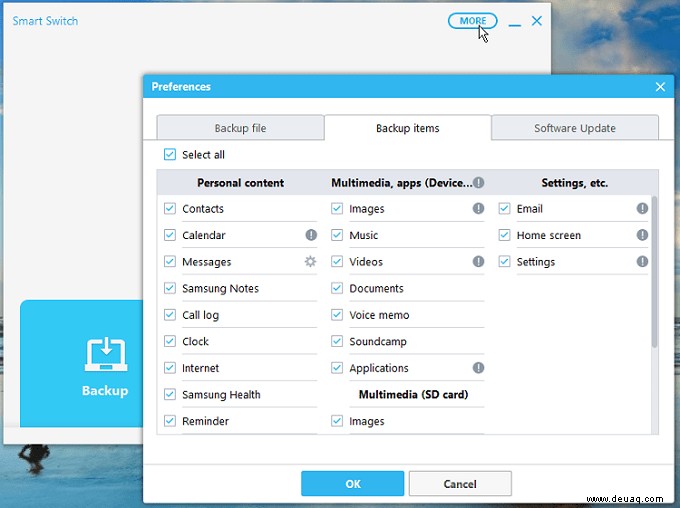Toggle the SD card Images checkbox
This screenshot has height=508, width=680.
coord(337,421)
